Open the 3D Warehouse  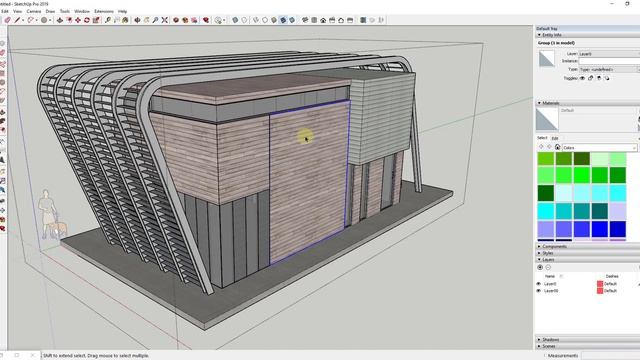[x=176, y=20]
